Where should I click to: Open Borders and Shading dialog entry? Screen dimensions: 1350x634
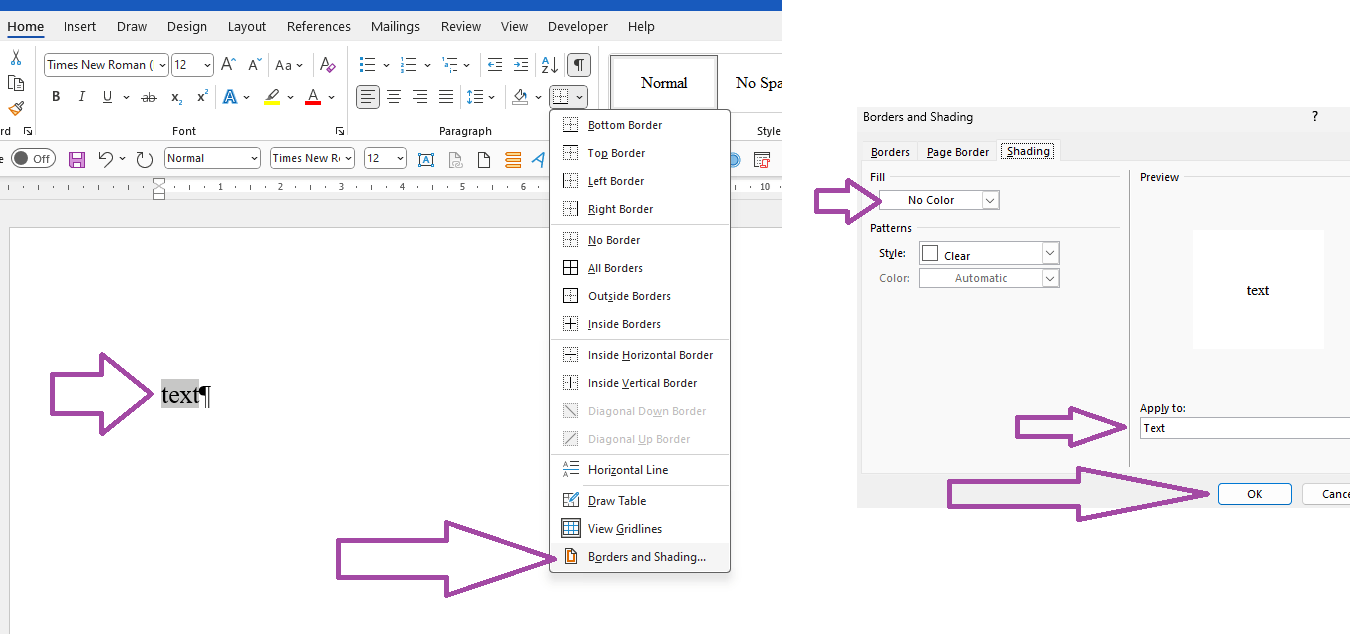tap(640, 556)
